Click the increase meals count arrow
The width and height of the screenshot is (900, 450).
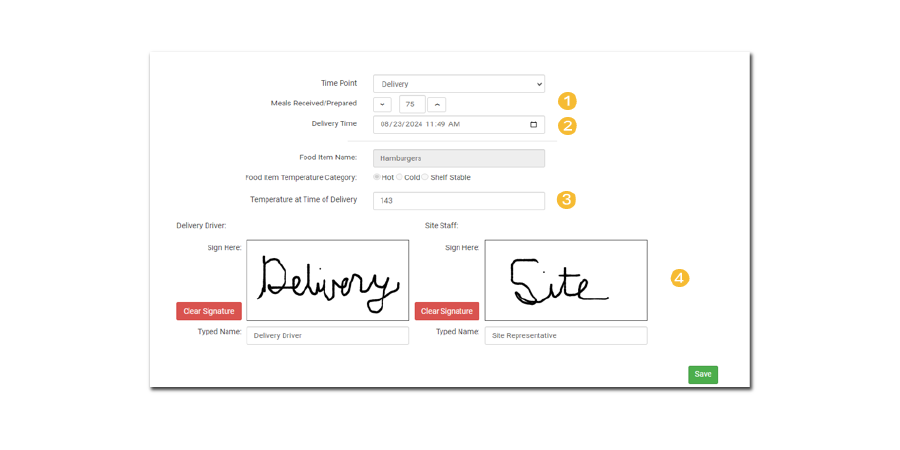[436, 104]
